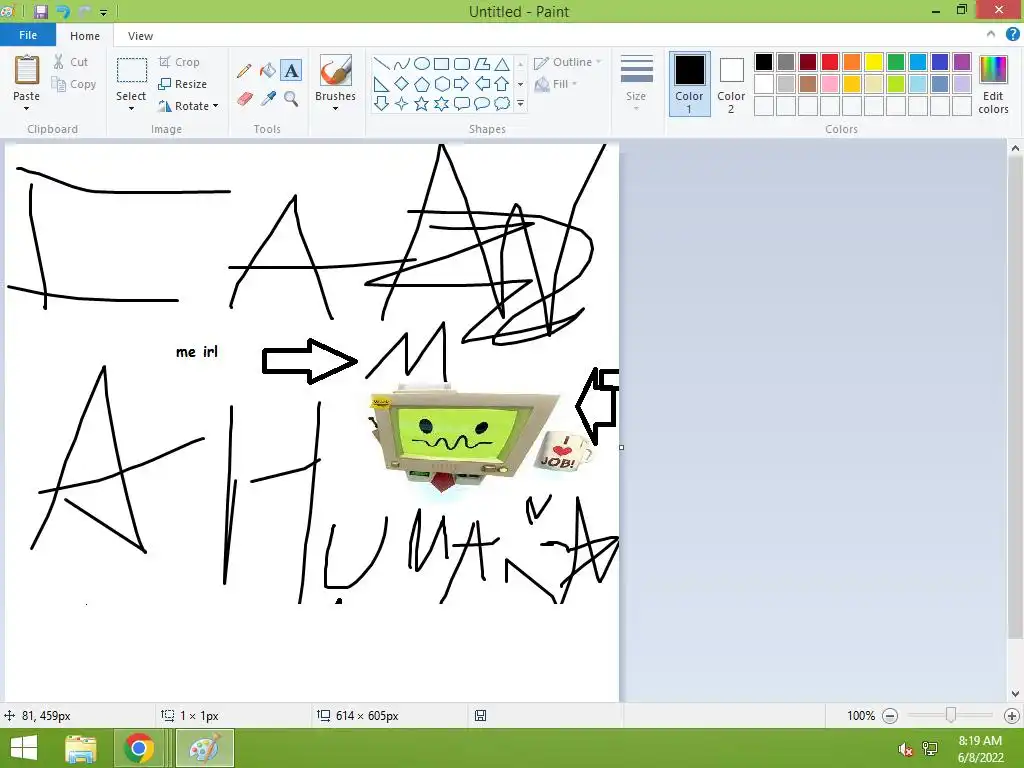The height and width of the screenshot is (768, 1024).
Task: Select the Pencil tool
Action: (x=244, y=71)
